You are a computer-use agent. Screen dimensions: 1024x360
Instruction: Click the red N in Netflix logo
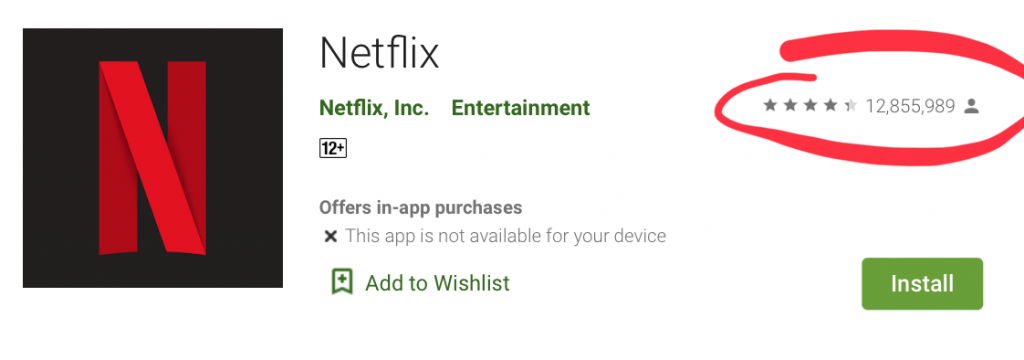tap(152, 157)
